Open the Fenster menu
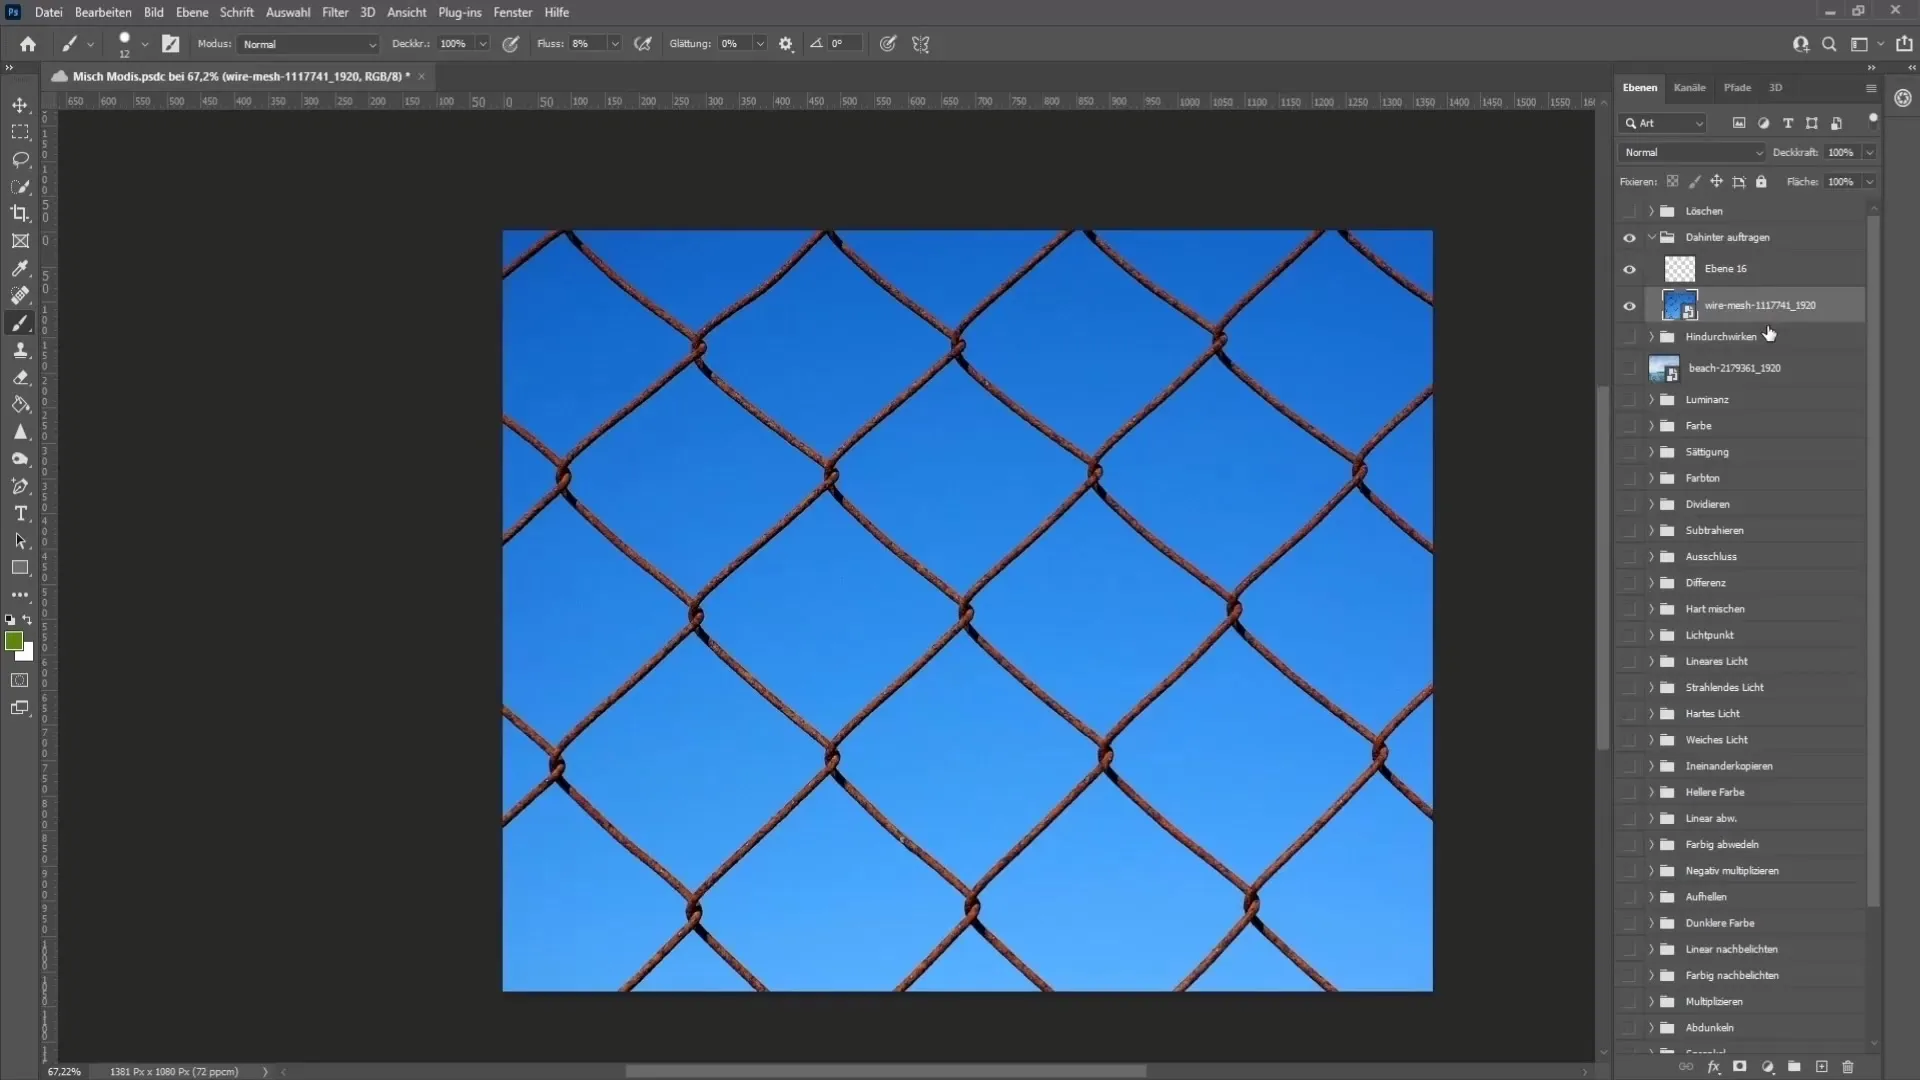The width and height of the screenshot is (1920, 1080). click(x=513, y=12)
